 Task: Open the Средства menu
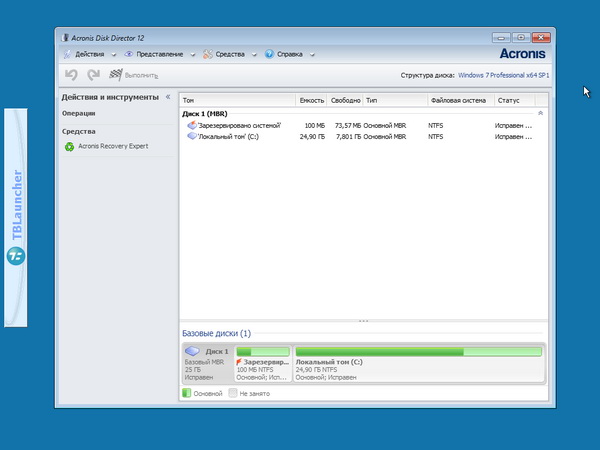click(x=229, y=53)
